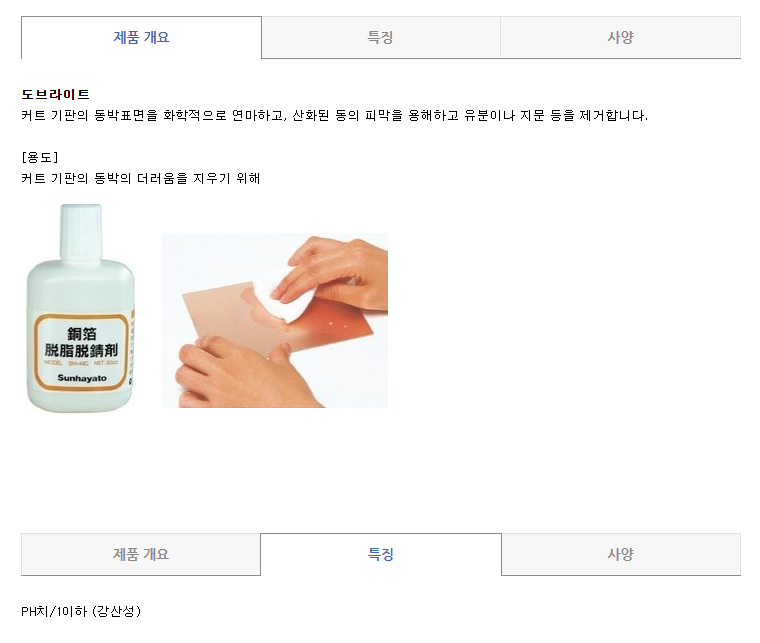
Task: Click the PH치/1이하 (강산성) text
Action: [81, 611]
